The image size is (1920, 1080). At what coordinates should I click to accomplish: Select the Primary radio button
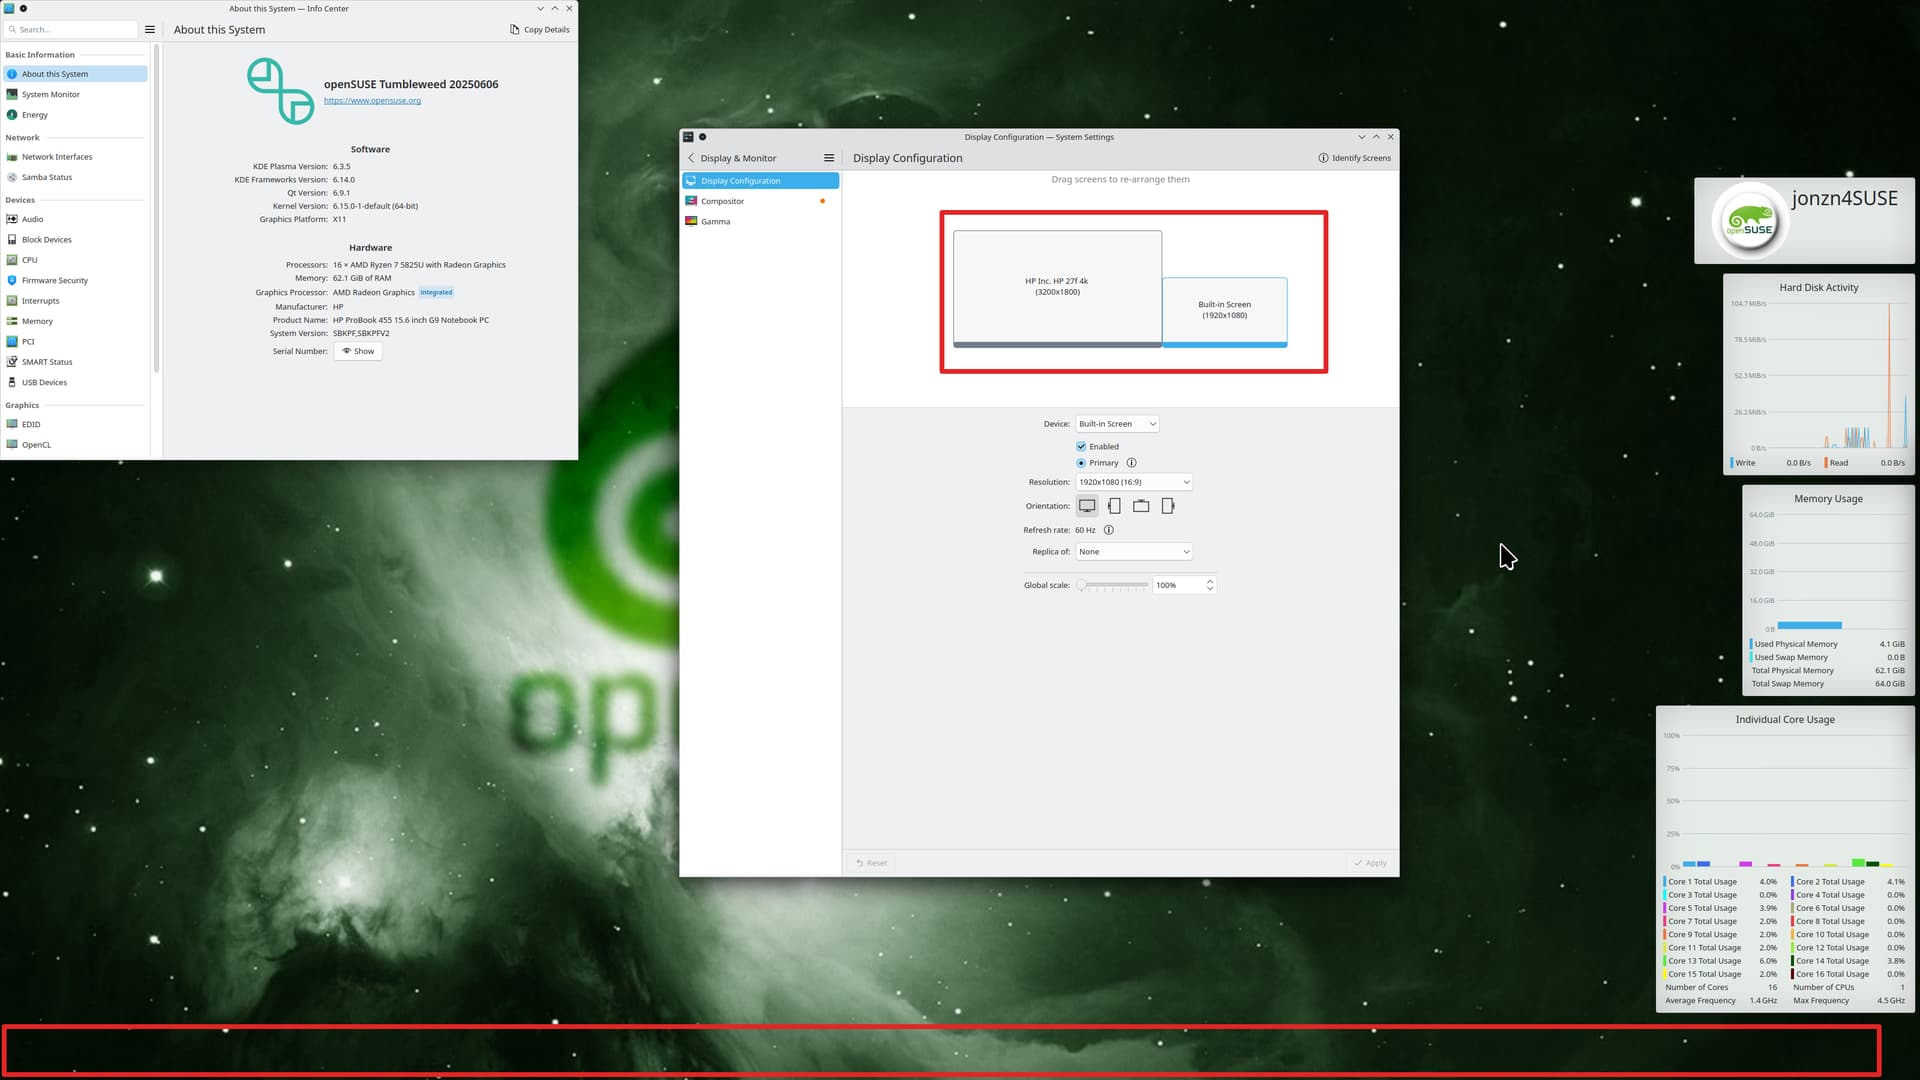point(1081,463)
